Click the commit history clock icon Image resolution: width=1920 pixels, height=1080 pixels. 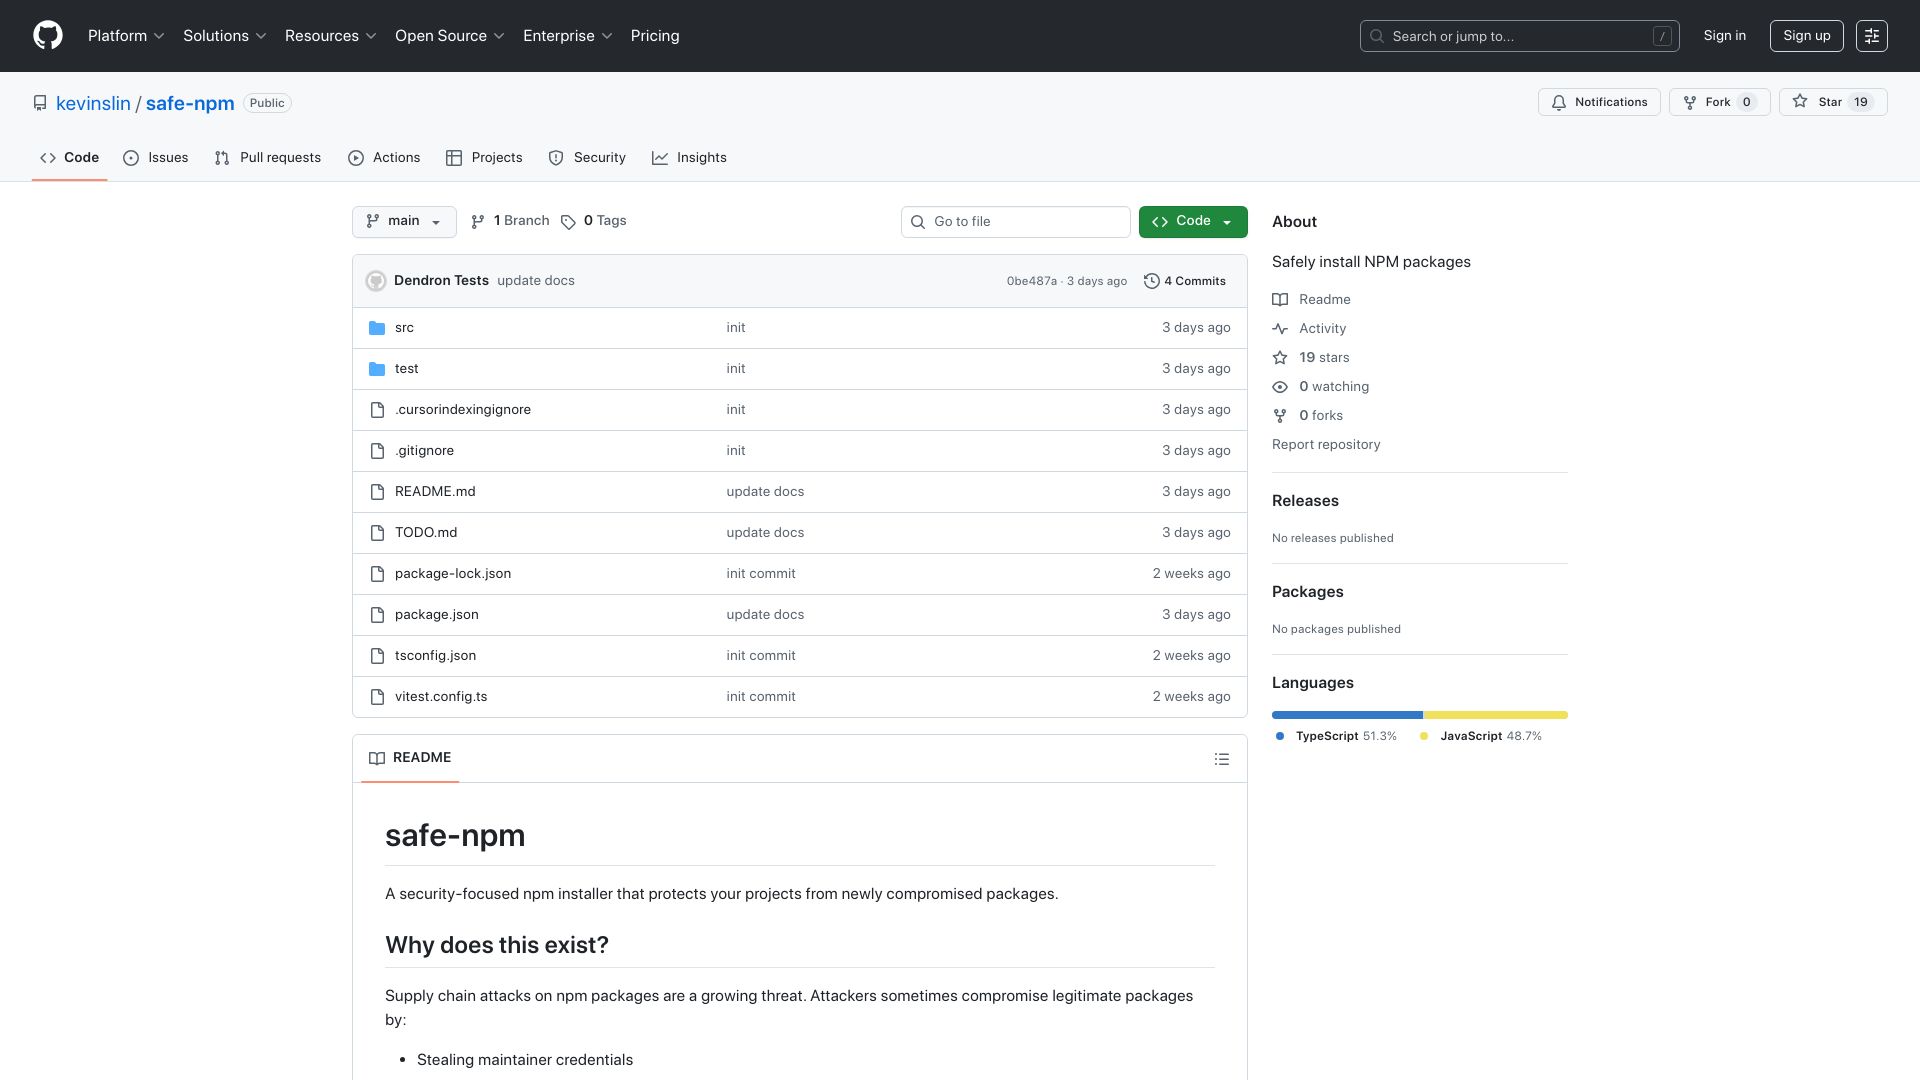[1151, 281]
